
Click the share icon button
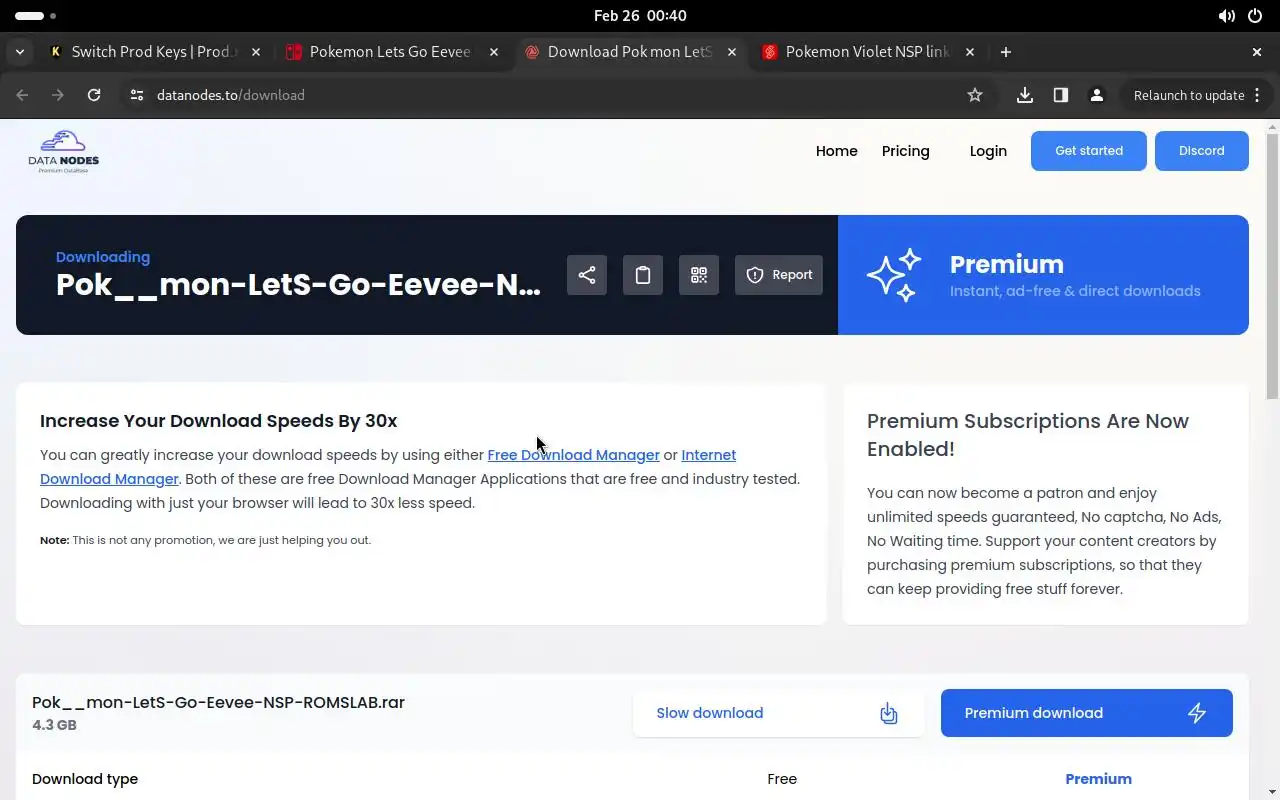point(587,275)
